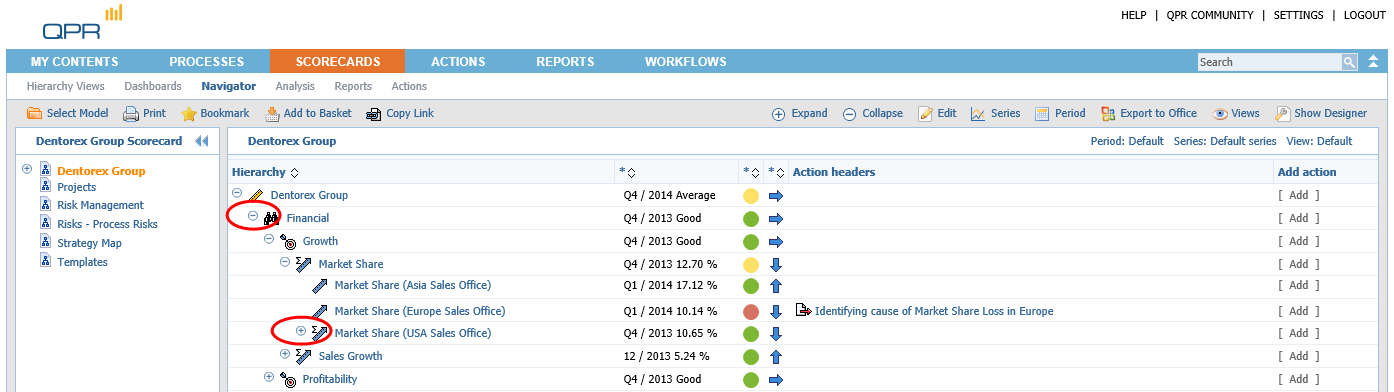
Task: Open the Identifying cause of Market Share Loss link
Action: pyautogui.click(x=934, y=311)
